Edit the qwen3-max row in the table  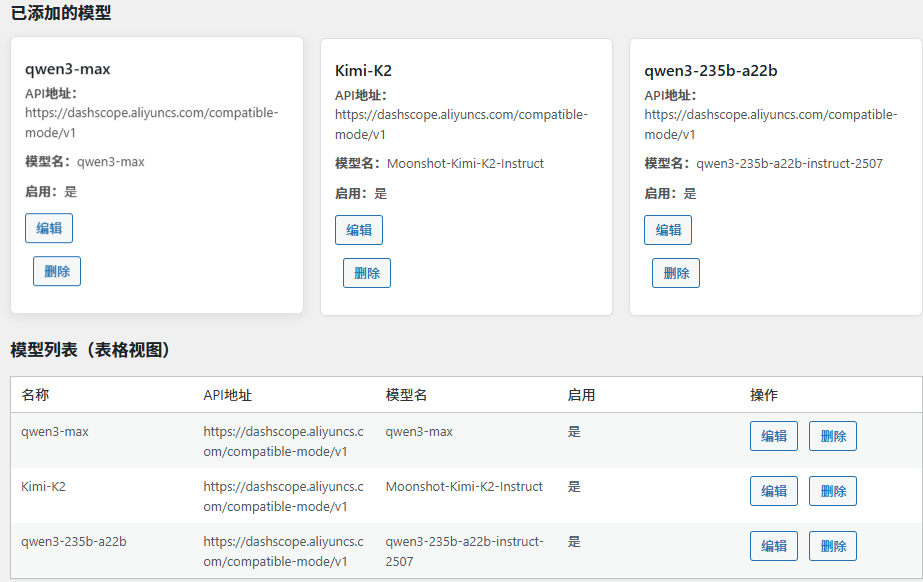tap(774, 436)
